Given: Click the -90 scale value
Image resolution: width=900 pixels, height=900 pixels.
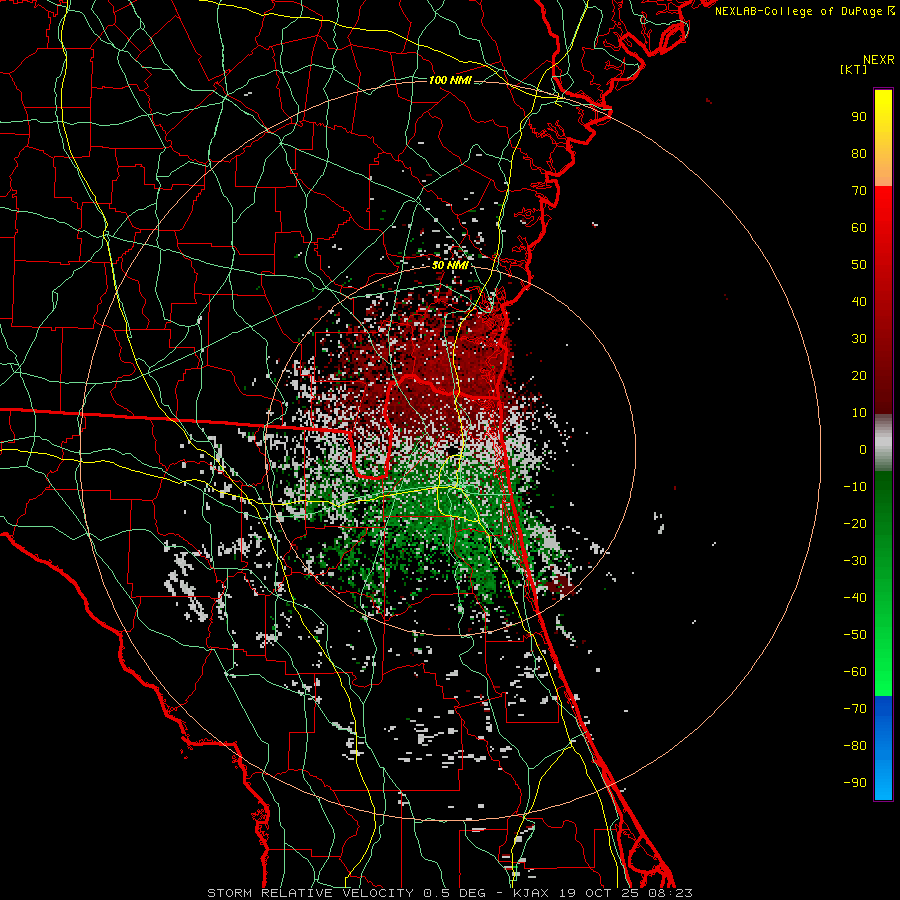Looking at the screenshot, I should tap(855, 783).
